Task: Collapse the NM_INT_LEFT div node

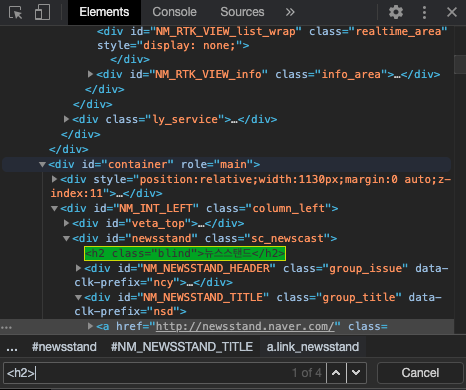Action: (x=54, y=208)
